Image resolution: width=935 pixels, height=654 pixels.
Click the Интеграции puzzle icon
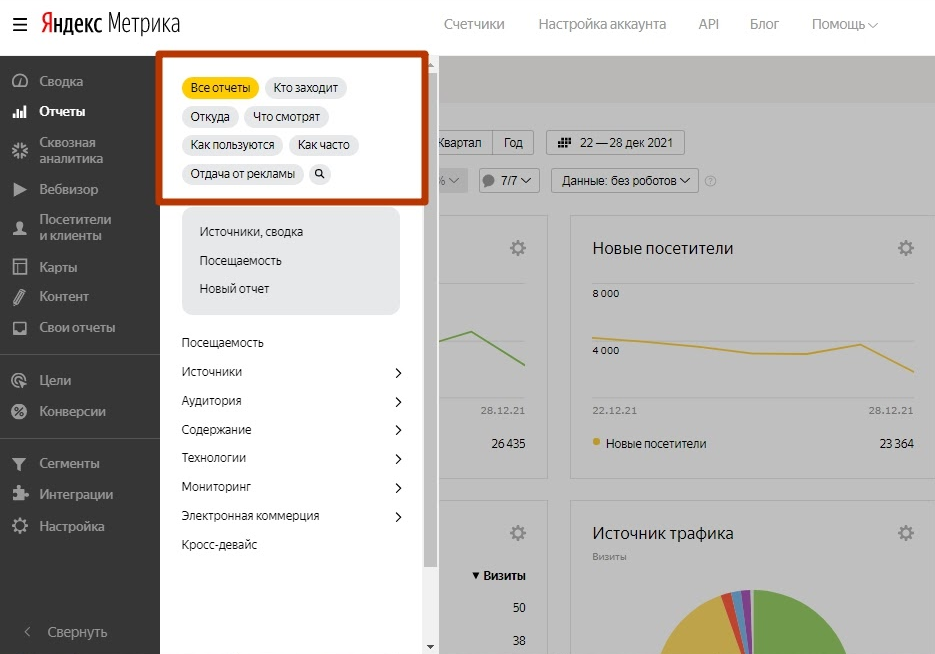tap(20, 494)
